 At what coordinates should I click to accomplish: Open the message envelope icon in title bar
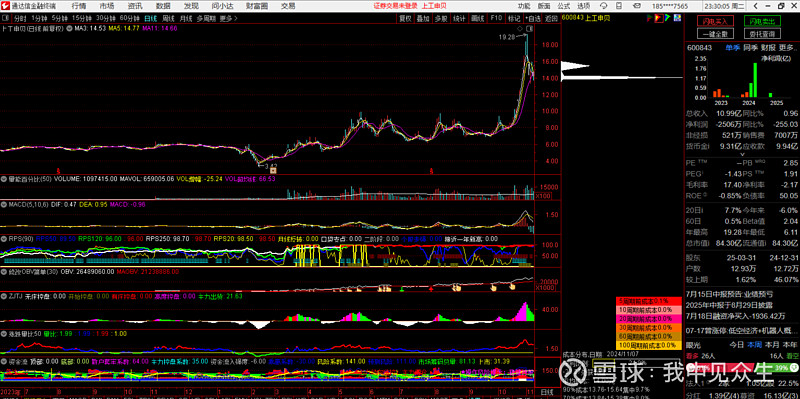(x=637, y=6)
